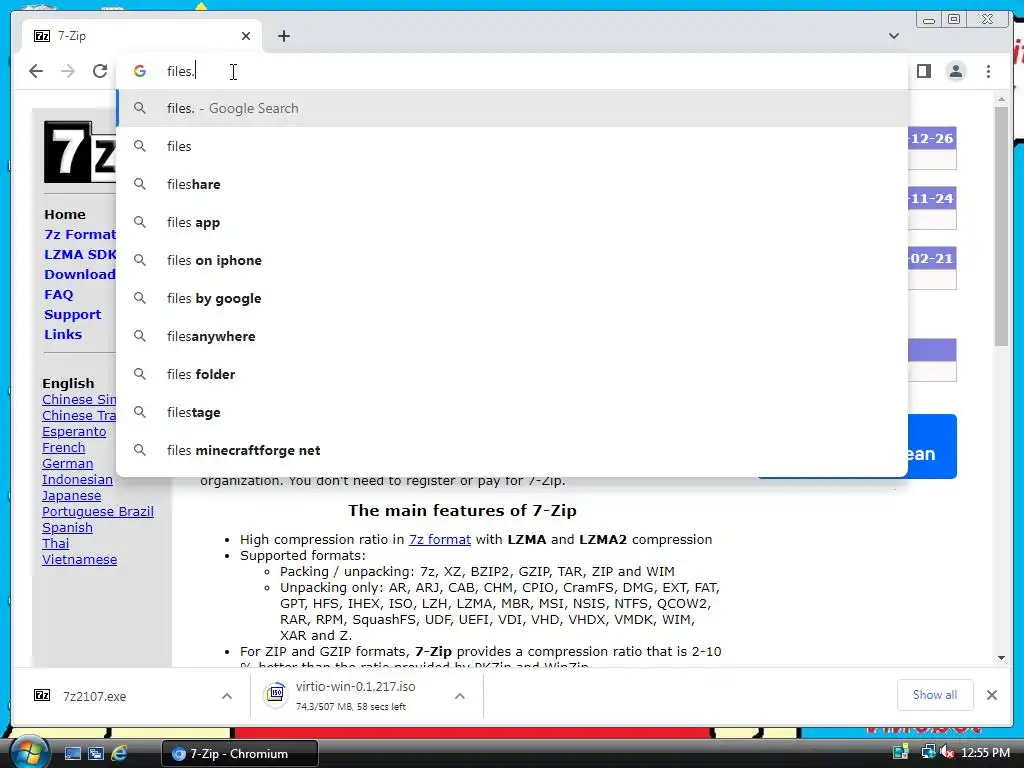1024x768 pixels.
Task: Click the muted volume tray icon
Action: (947, 752)
